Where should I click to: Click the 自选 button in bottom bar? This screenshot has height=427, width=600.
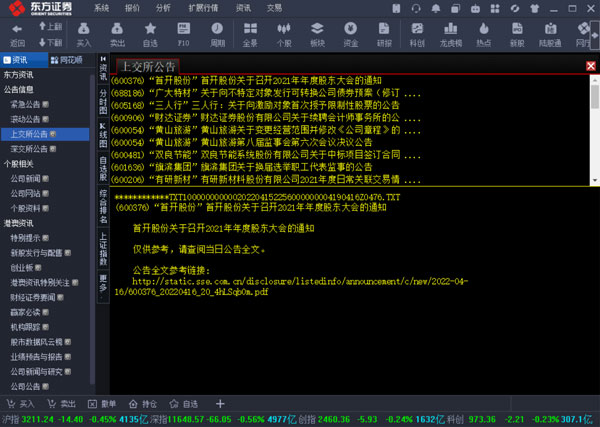pos(184,404)
